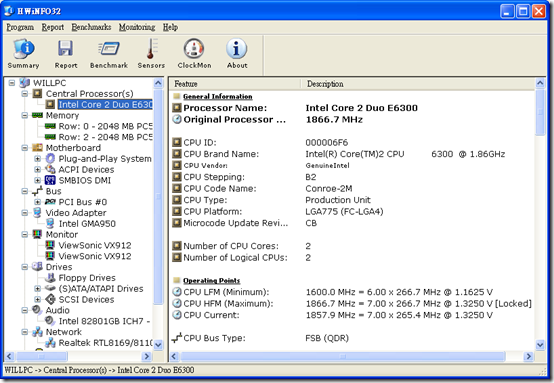
Task: Click the CPU LFM clock icon
Action: (x=177, y=292)
